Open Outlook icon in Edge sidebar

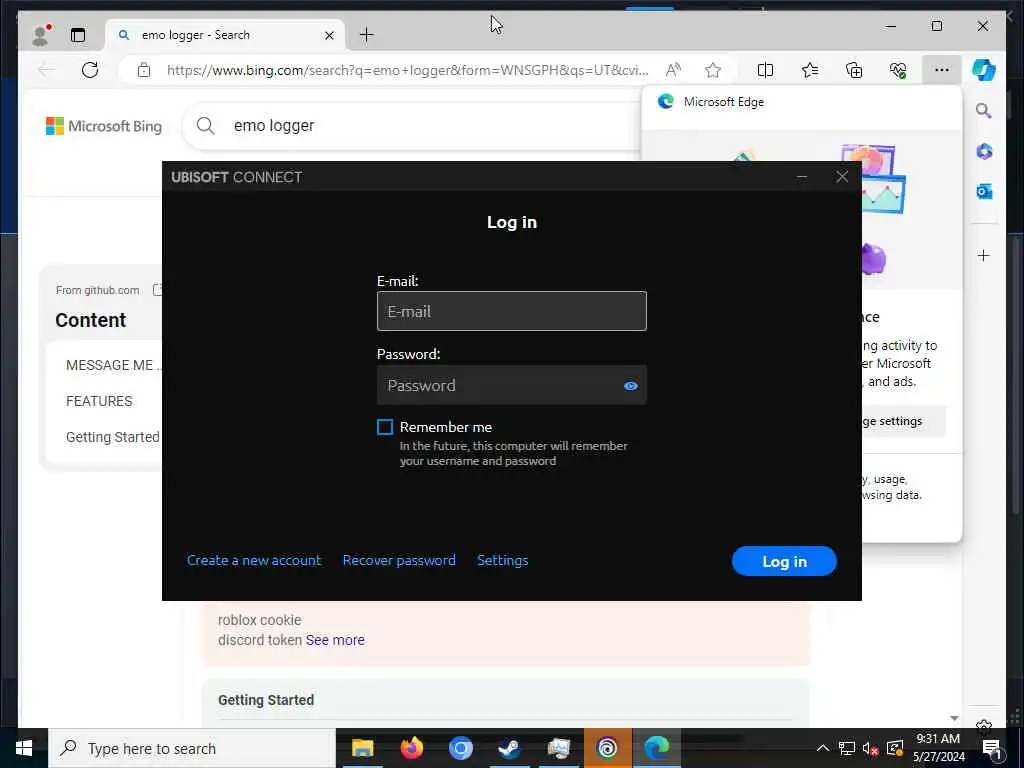[984, 191]
